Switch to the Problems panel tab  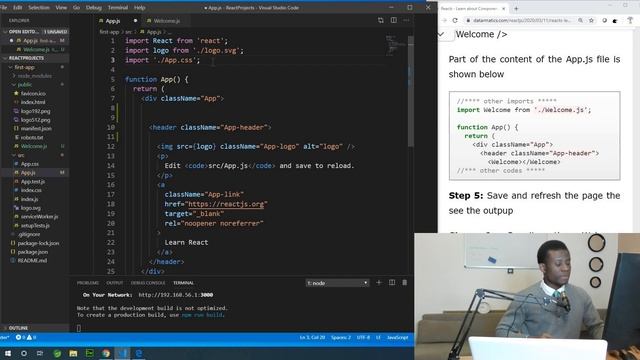(x=88, y=283)
